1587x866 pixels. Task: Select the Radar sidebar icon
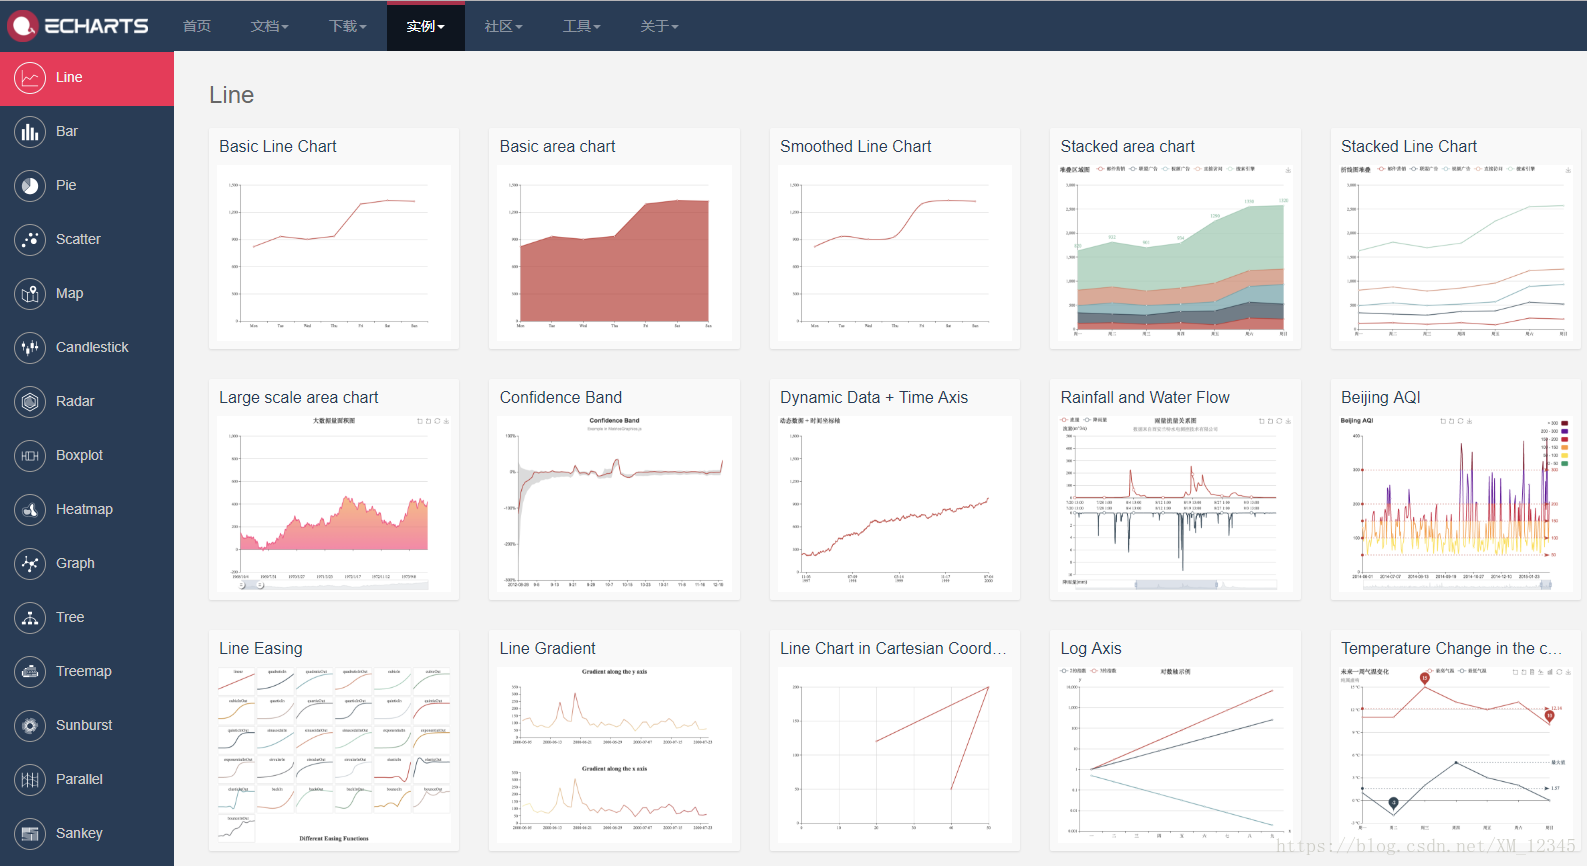pyautogui.click(x=30, y=401)
